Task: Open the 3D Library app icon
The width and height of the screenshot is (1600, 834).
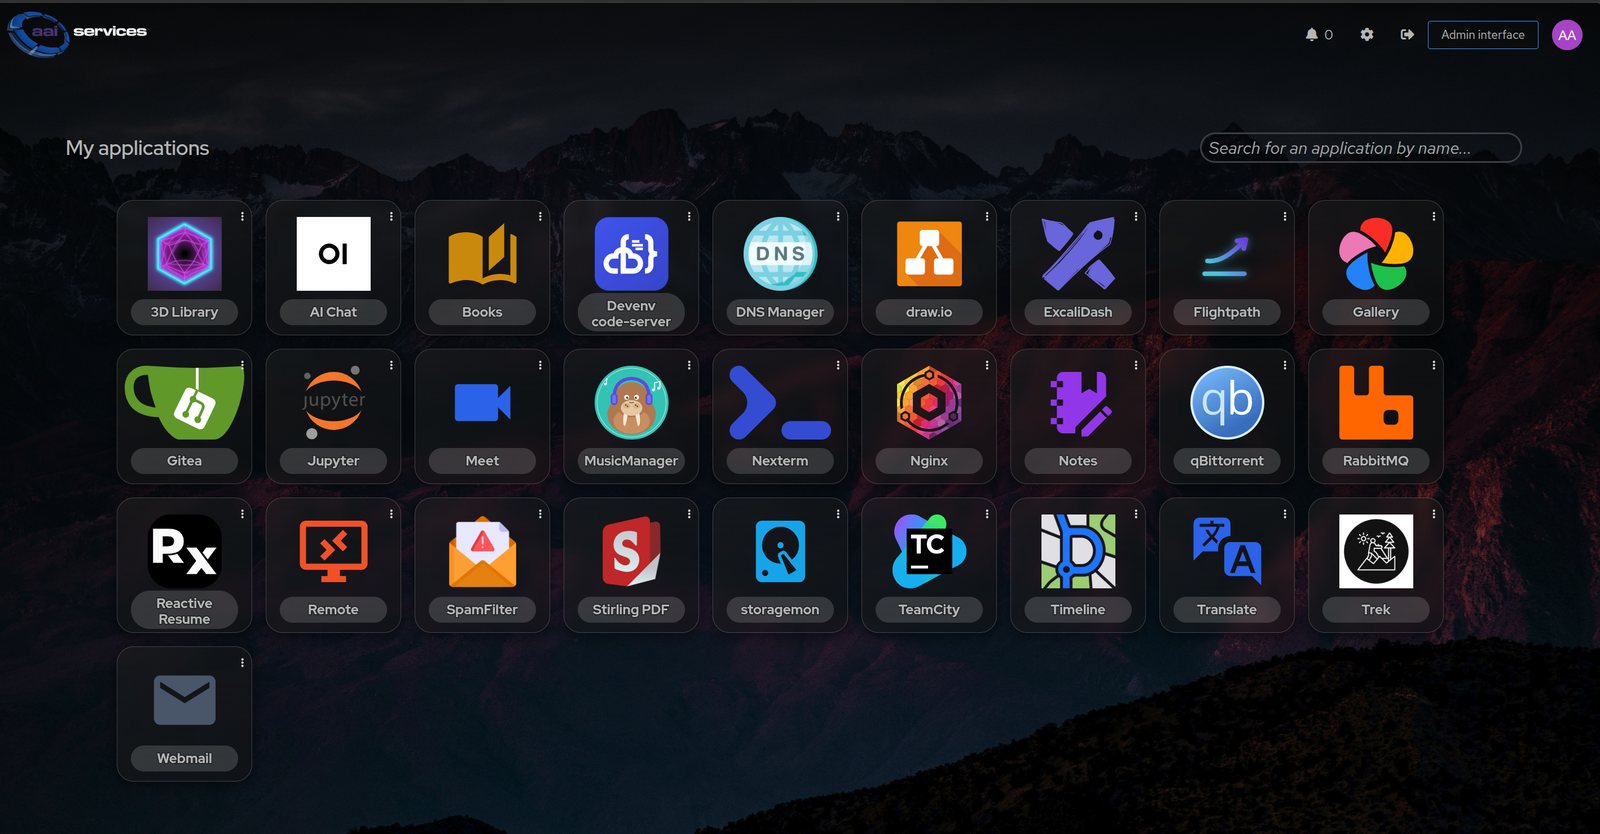Action: point(184,254)
